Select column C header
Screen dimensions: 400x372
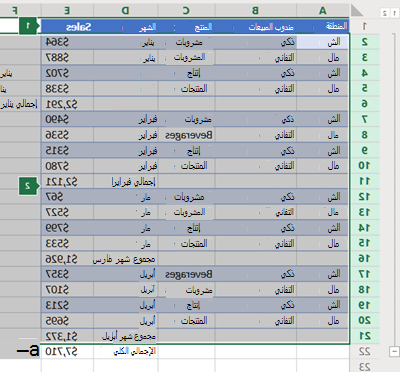(186, 10)
